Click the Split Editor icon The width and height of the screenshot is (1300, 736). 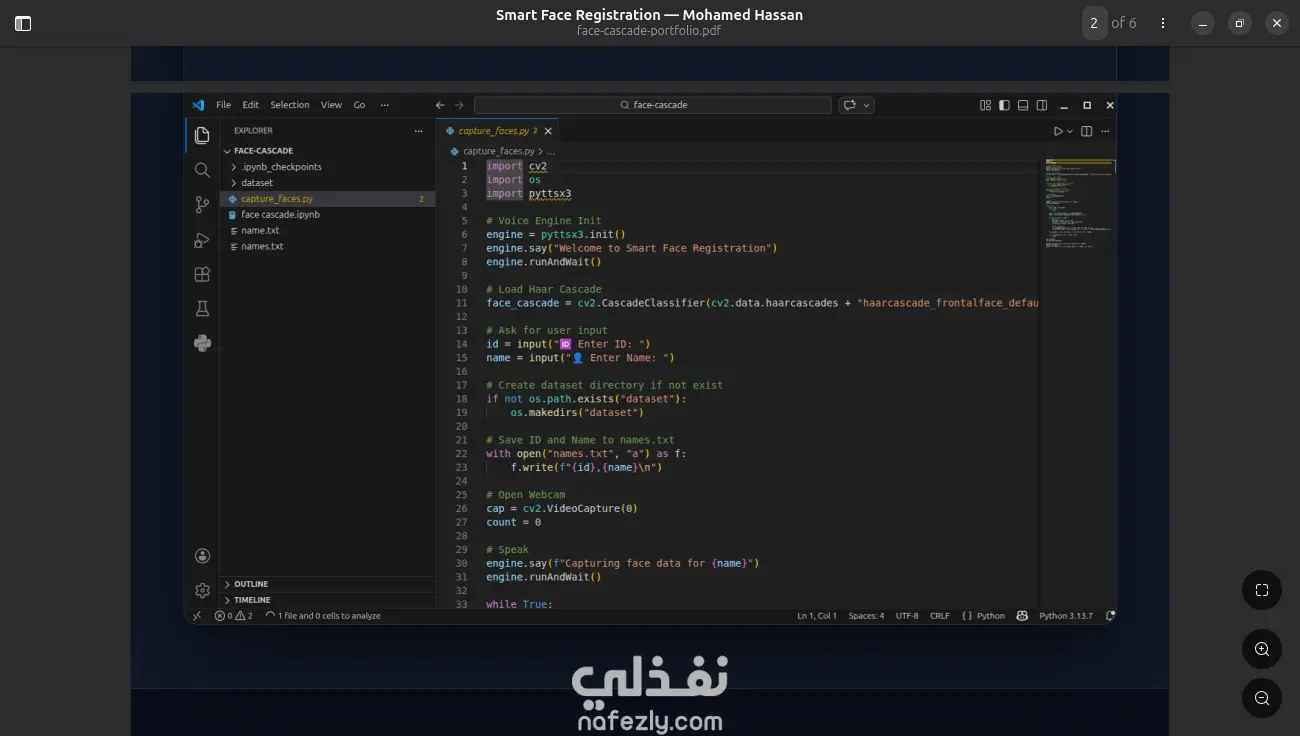pos(1087,131)
